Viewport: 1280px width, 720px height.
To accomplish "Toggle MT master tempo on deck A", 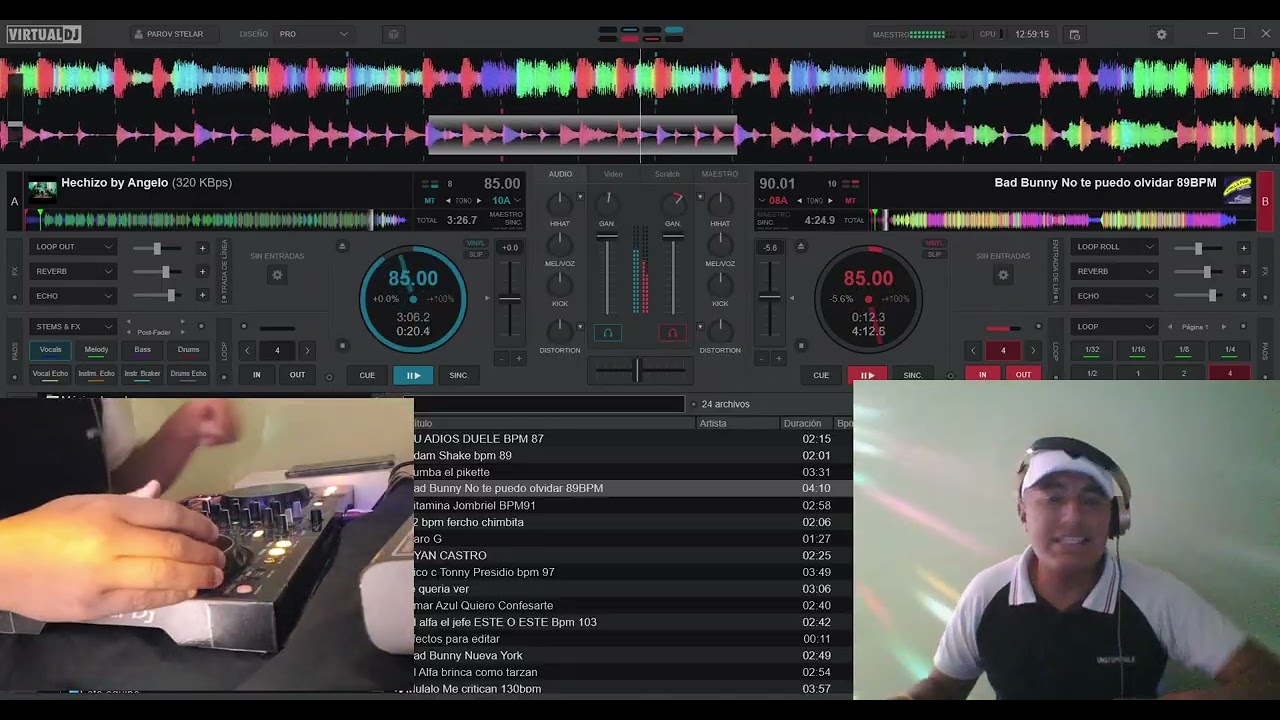I will (430, 201).
